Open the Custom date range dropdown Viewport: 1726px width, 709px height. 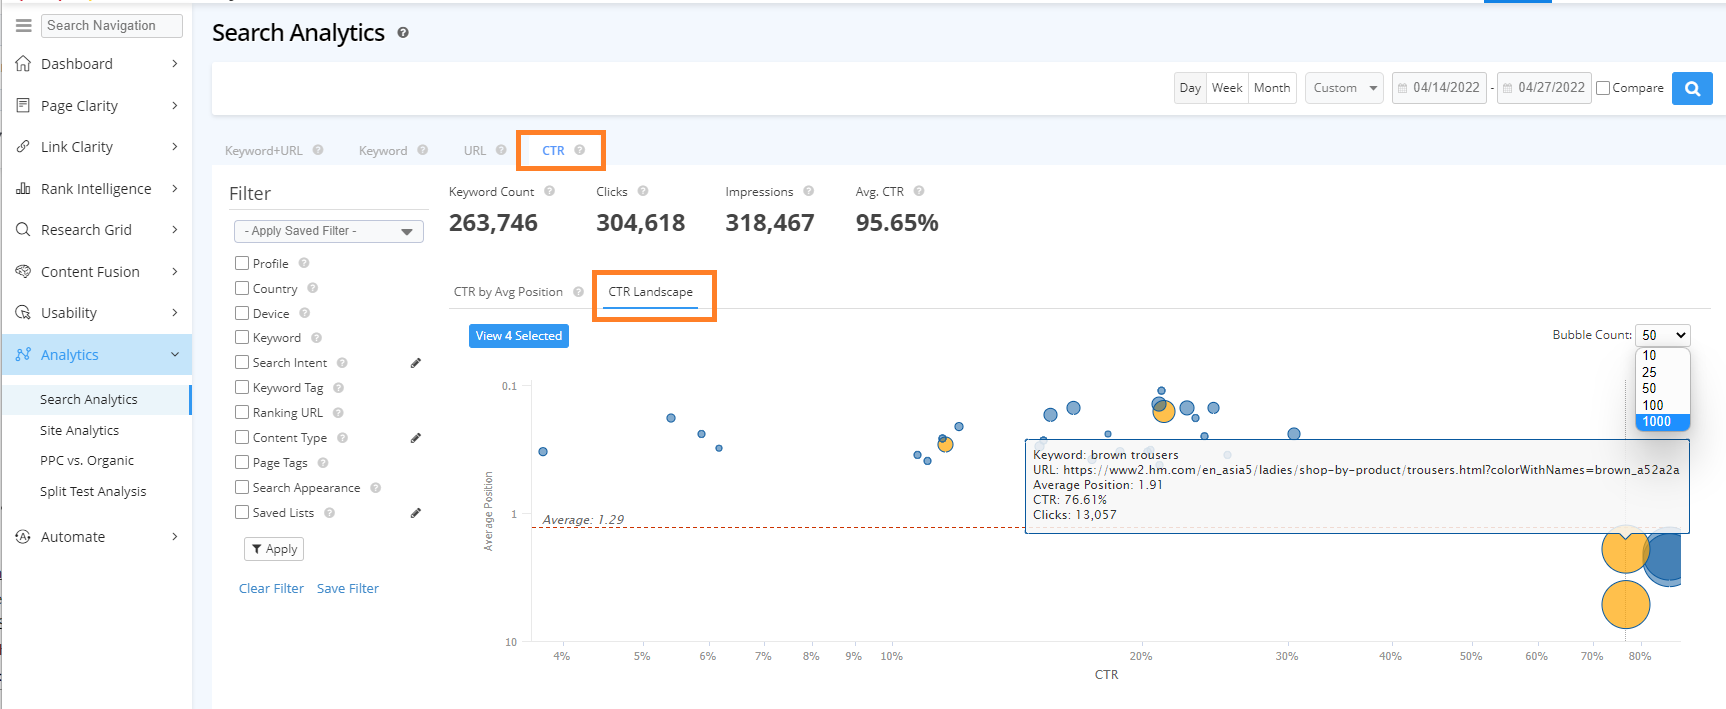coord(1343,88)
